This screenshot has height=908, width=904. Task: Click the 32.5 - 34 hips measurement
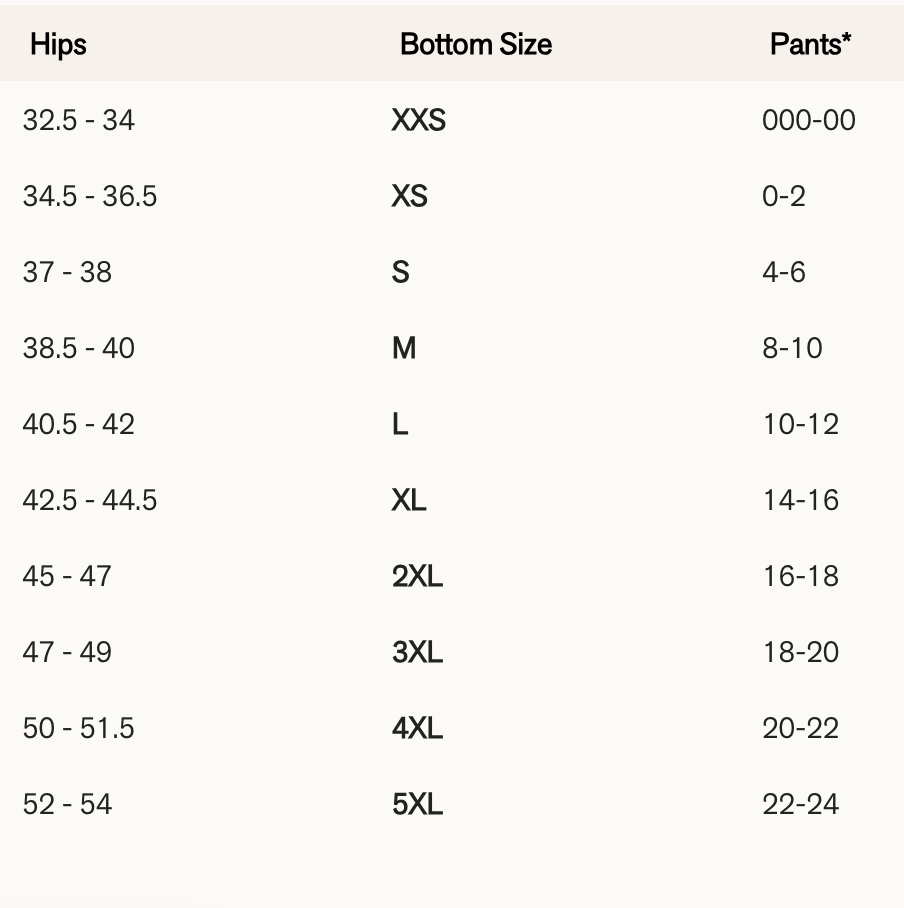[x=78, y=120]
